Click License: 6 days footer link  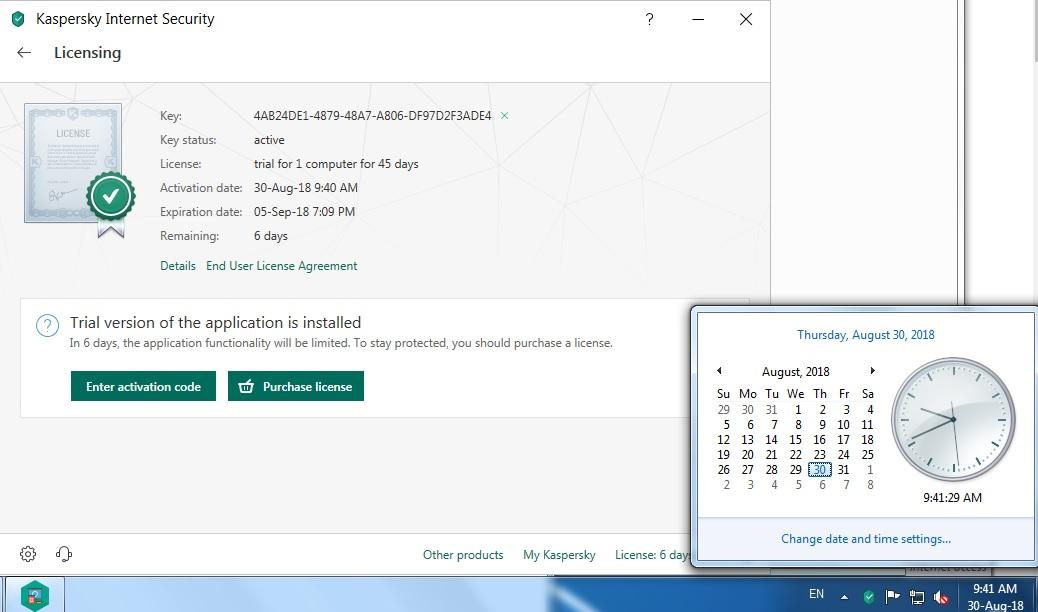653,555
